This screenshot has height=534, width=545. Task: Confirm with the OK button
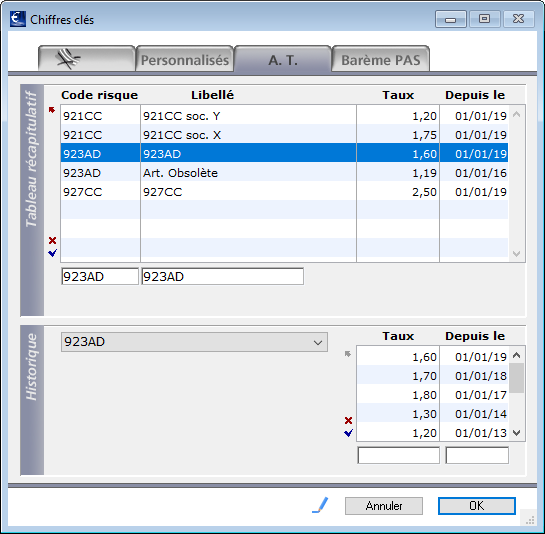(x=477, y=506)
